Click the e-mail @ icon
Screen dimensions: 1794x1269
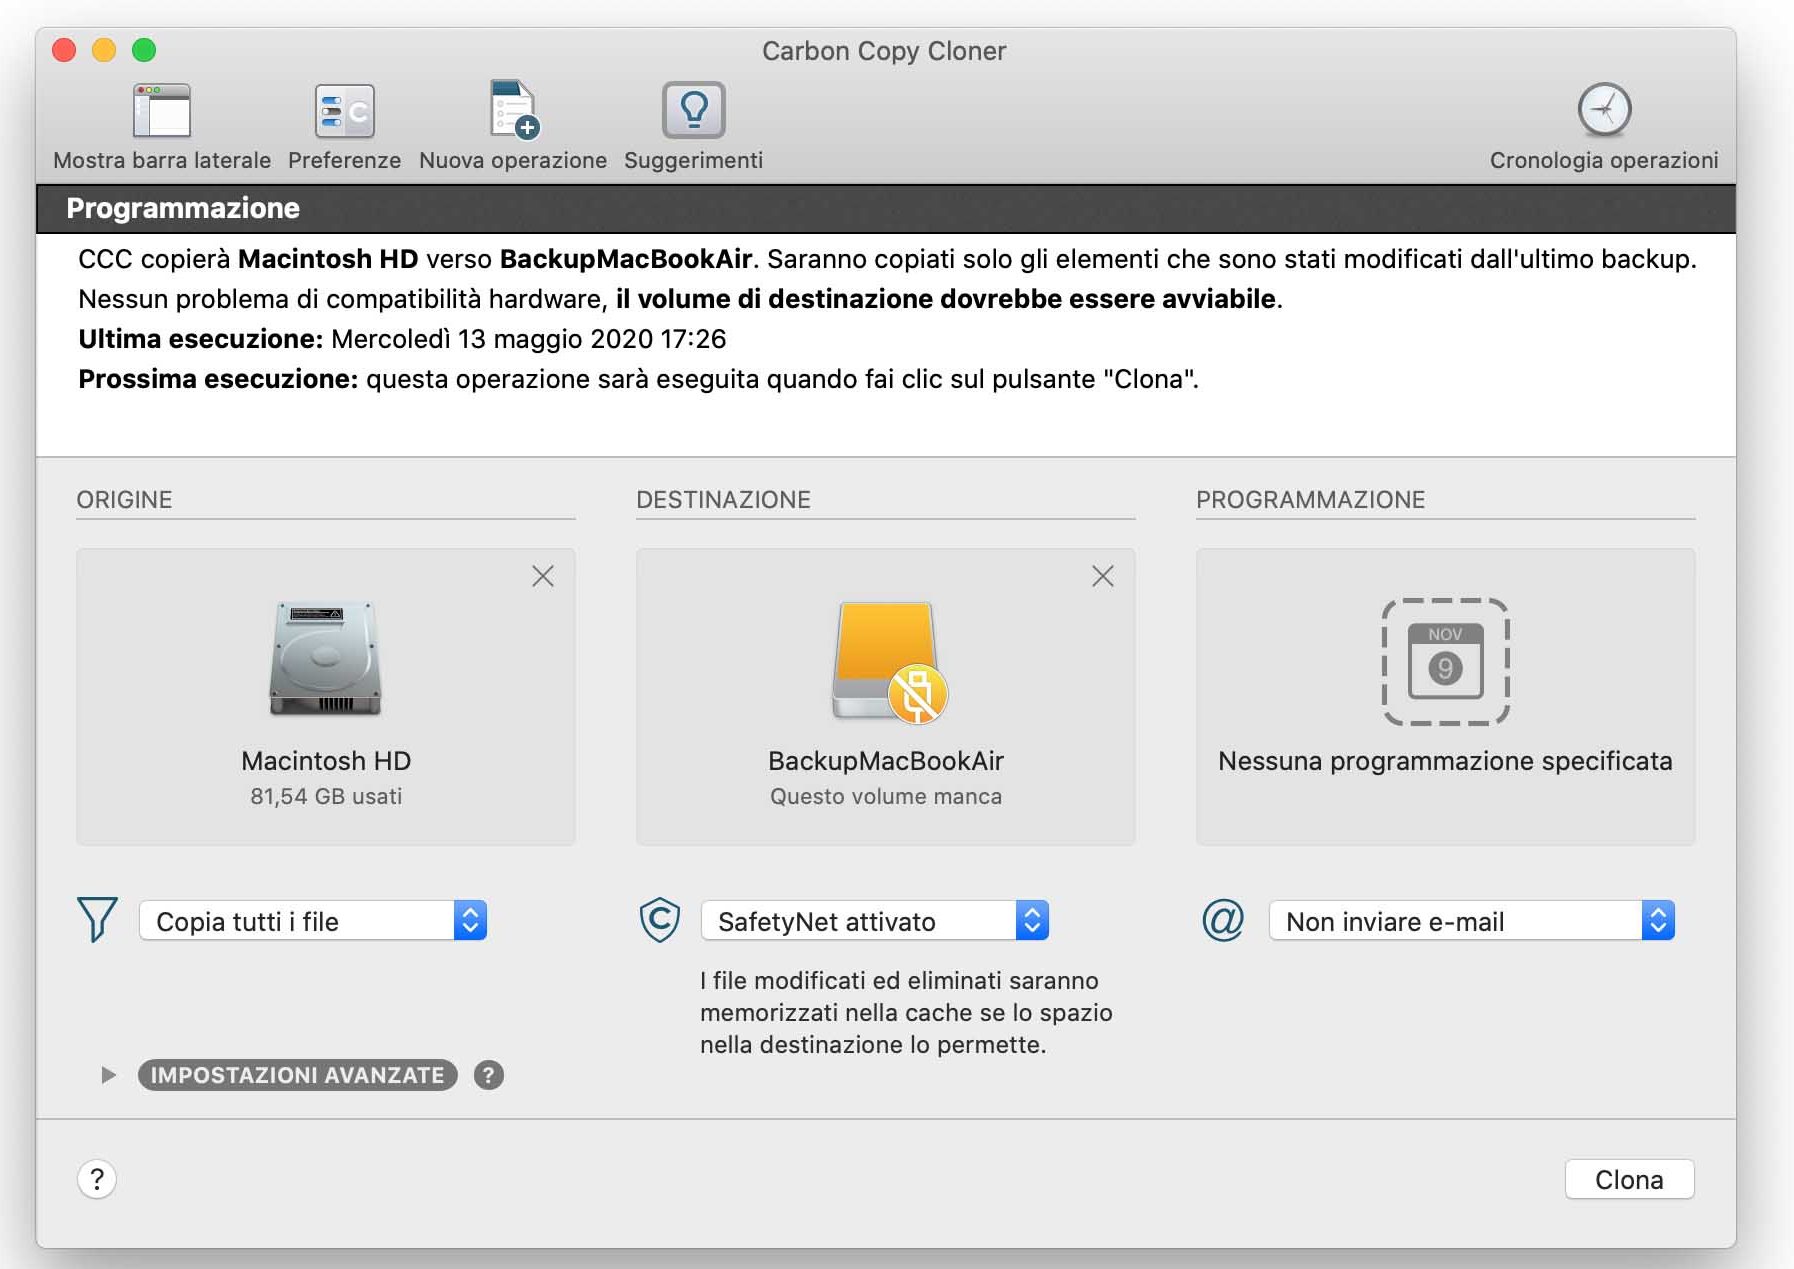pos(1222,920)
